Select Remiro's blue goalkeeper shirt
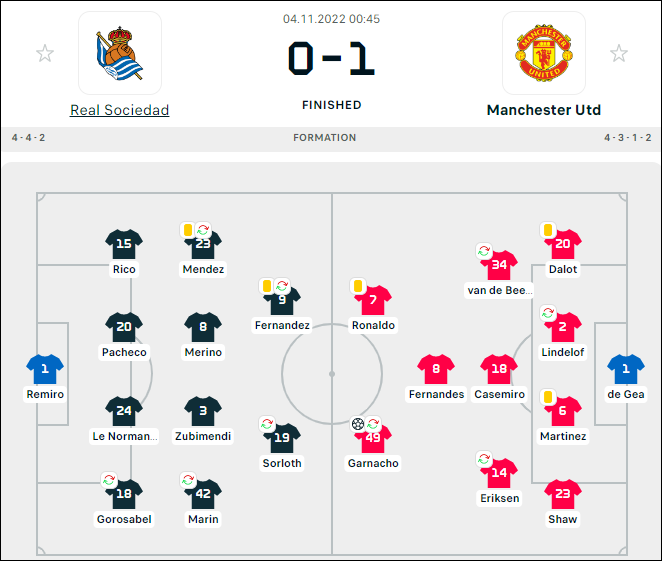This screenshot has height=561, width=662. click(x=45, y=369)
